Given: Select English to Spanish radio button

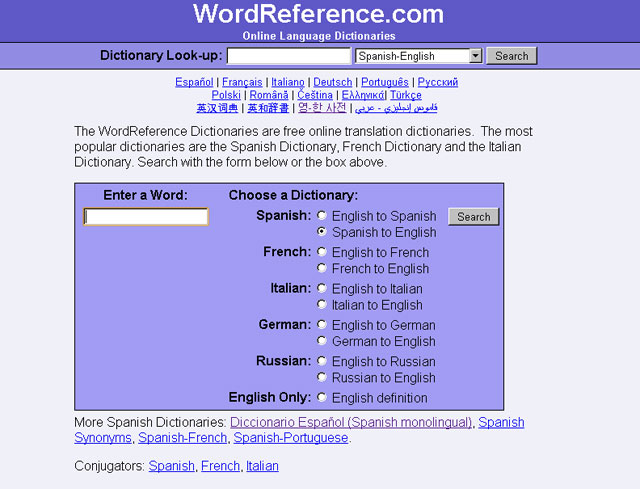Looking at the screenshot, I should 322,215.
